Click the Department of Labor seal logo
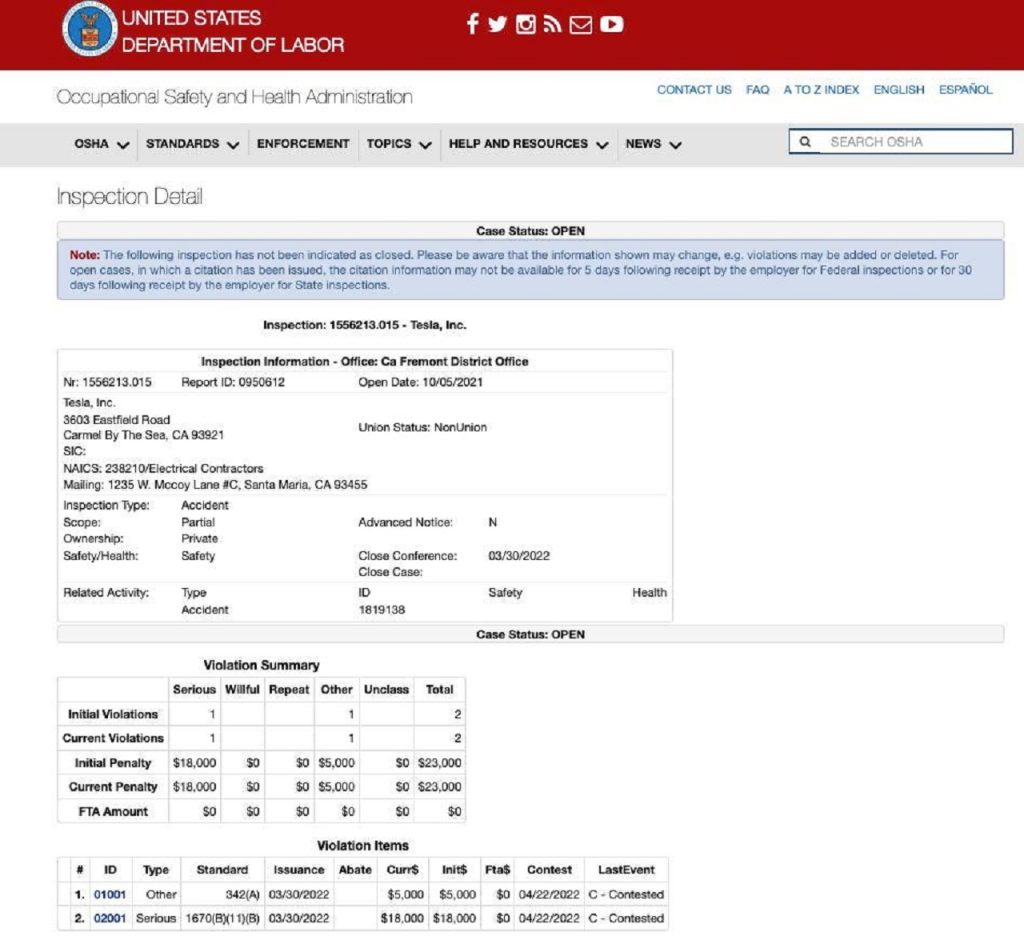The width and height of the screenshot is (1024, 944). click(89, 29)
